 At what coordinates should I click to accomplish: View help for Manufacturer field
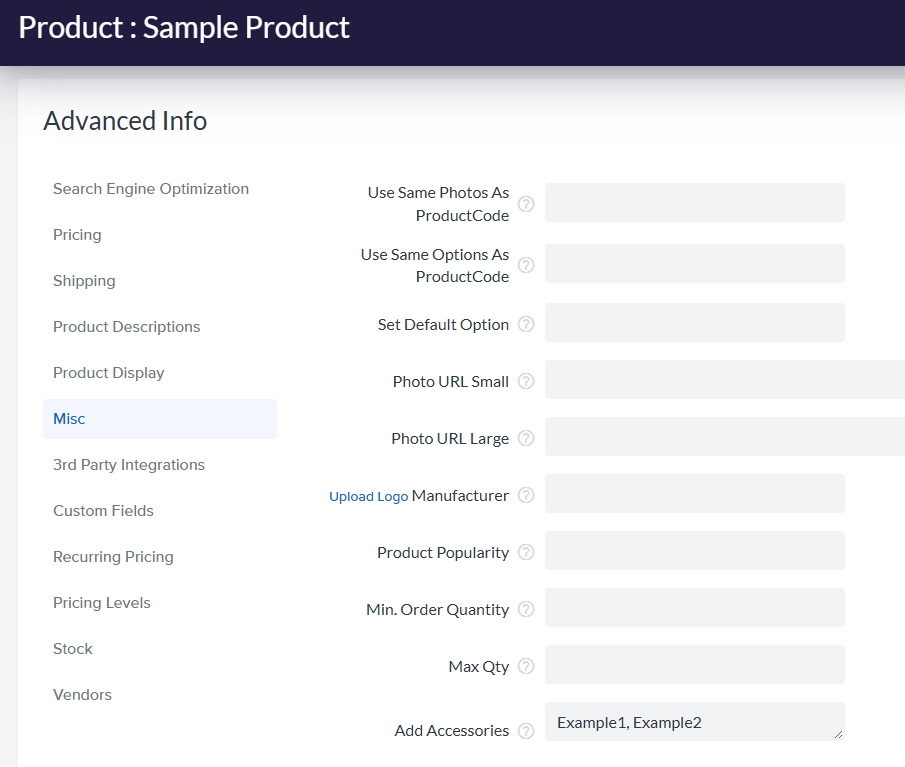click(526, 495)
